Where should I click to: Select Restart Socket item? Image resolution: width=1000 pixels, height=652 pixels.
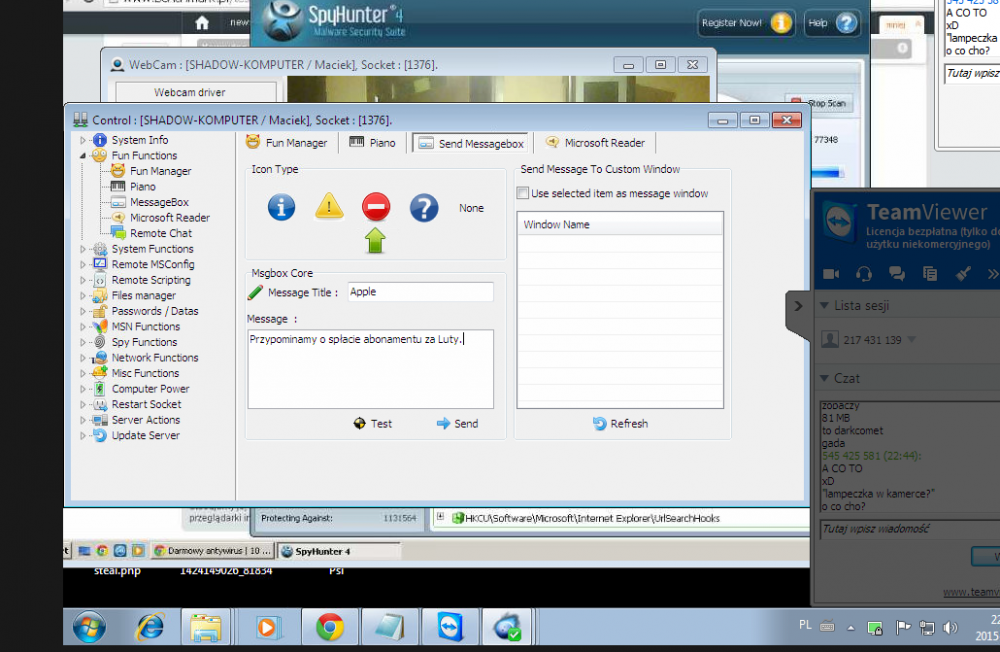tap(147, 404)
